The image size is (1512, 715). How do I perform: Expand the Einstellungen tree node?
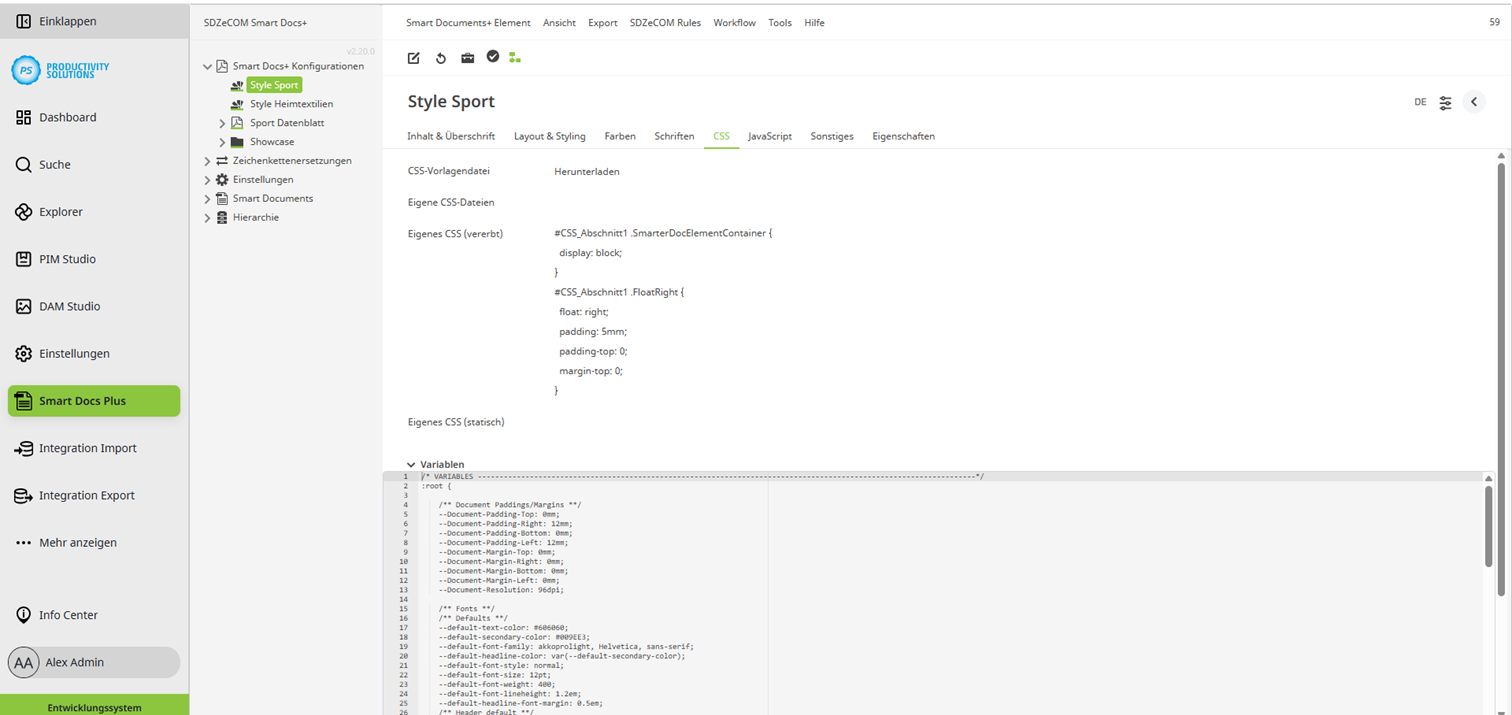pyautogui.click(x=208, y=180)
